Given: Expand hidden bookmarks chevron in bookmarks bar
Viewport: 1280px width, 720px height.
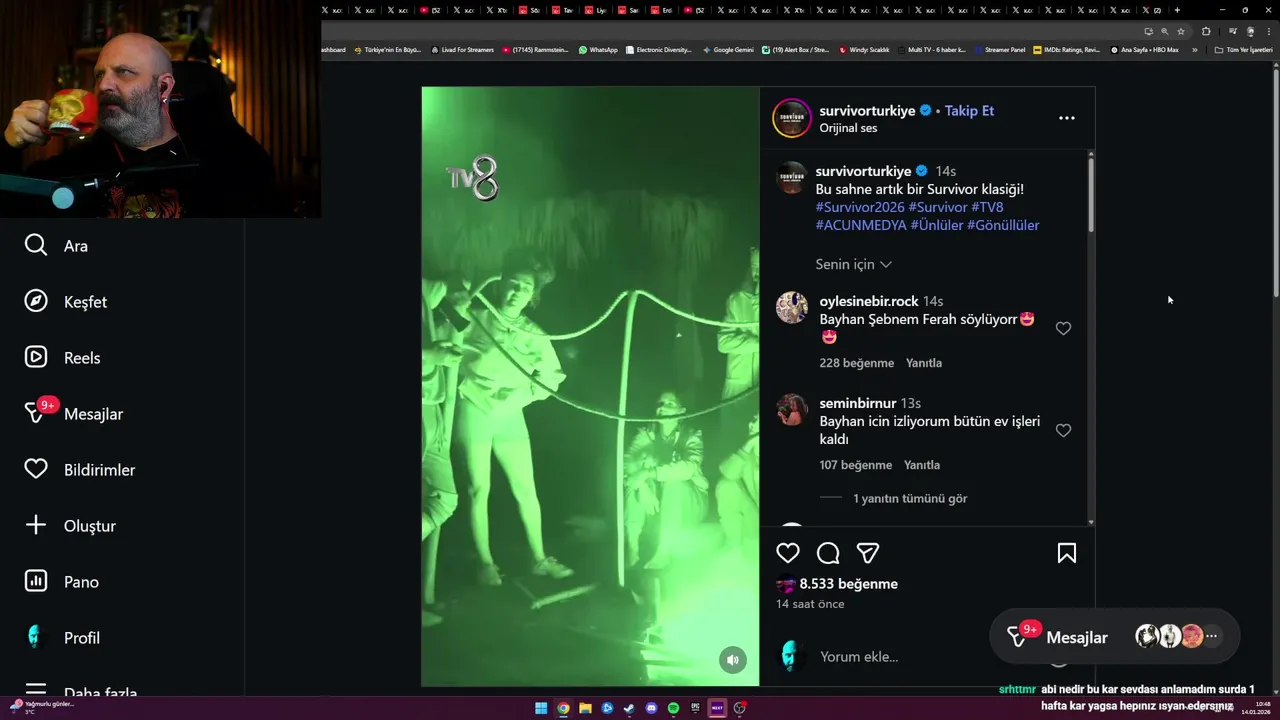Looking at the screenshot, I should pyautogui.click(x=1194, y=49).
